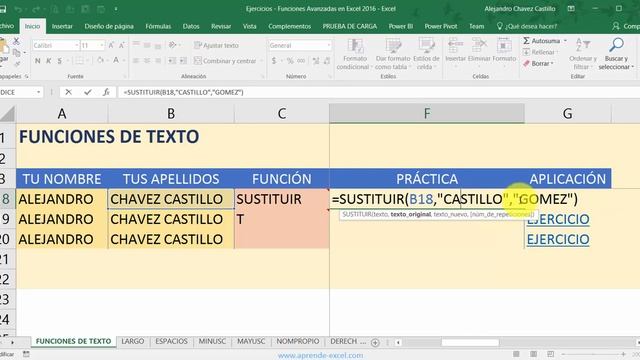Click the Borders icon

79,61
